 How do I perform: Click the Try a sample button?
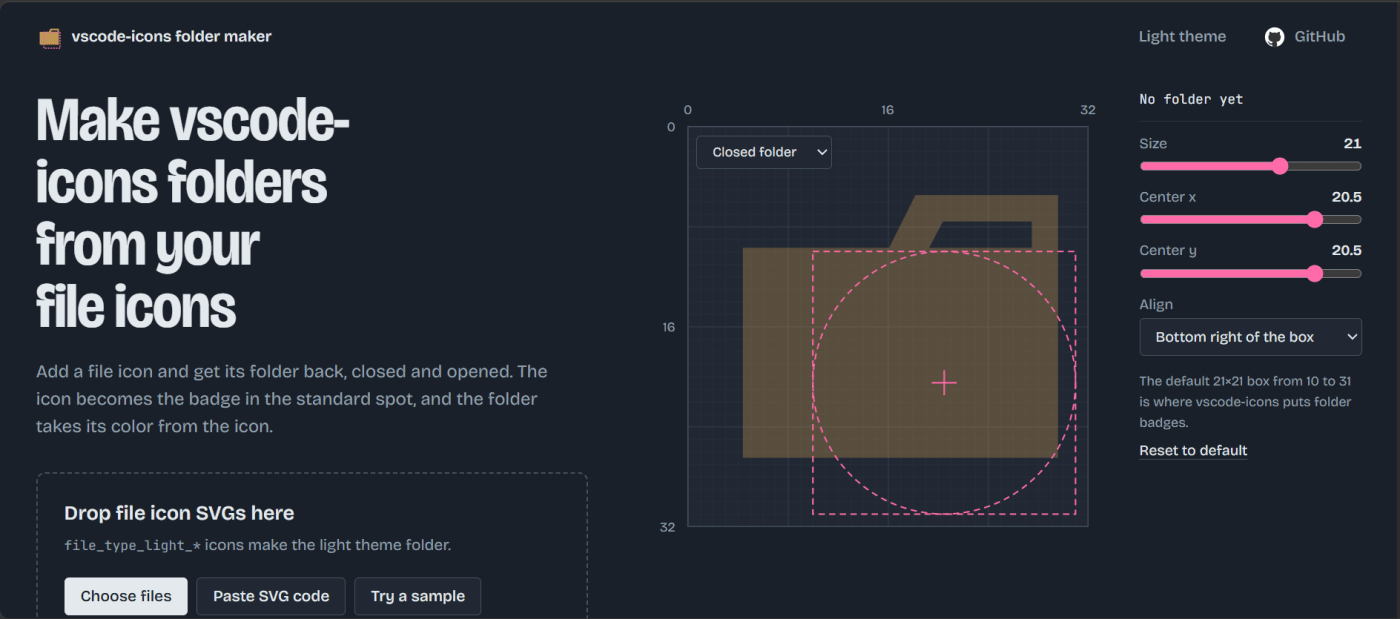pos(418,596)
